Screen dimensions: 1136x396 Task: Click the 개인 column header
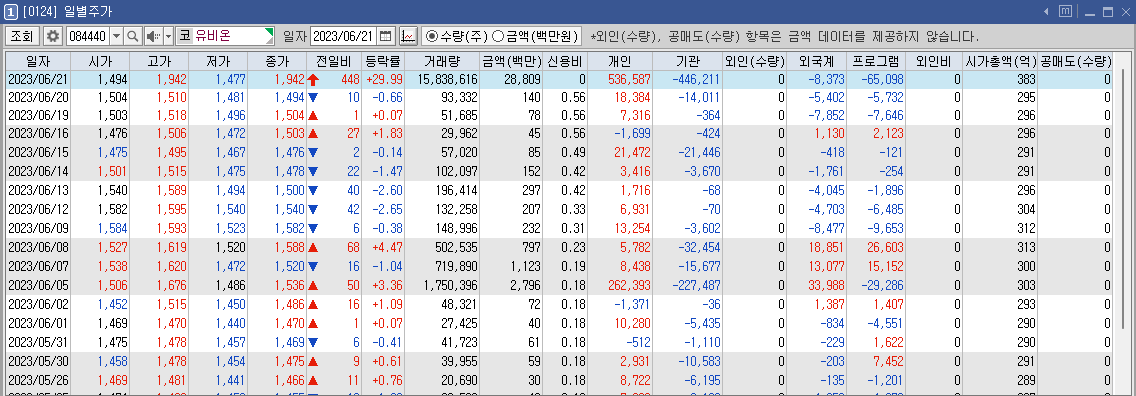click(620, 62)
